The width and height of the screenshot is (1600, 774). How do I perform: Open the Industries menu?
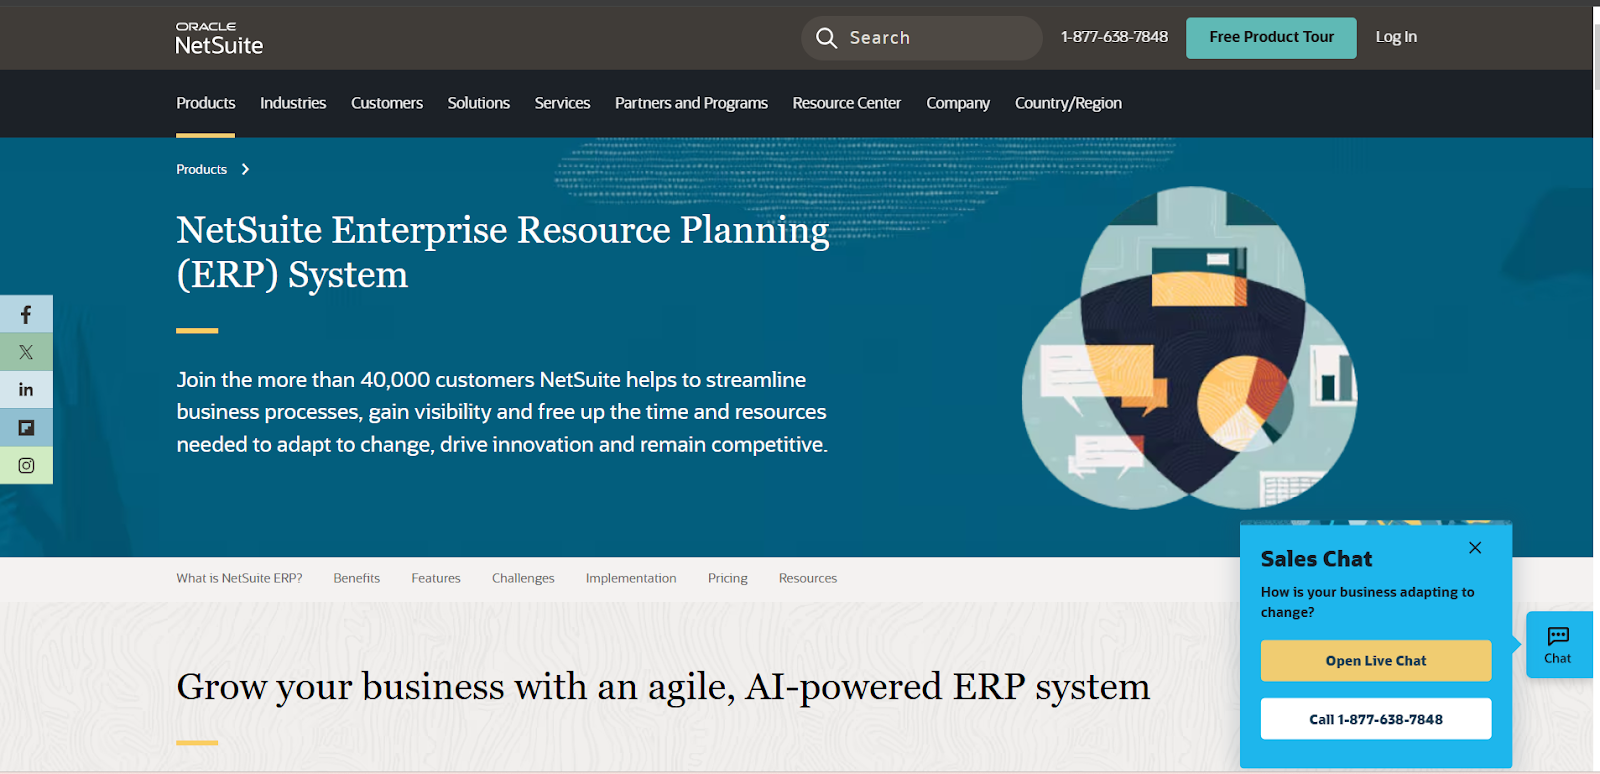[293, 103]
